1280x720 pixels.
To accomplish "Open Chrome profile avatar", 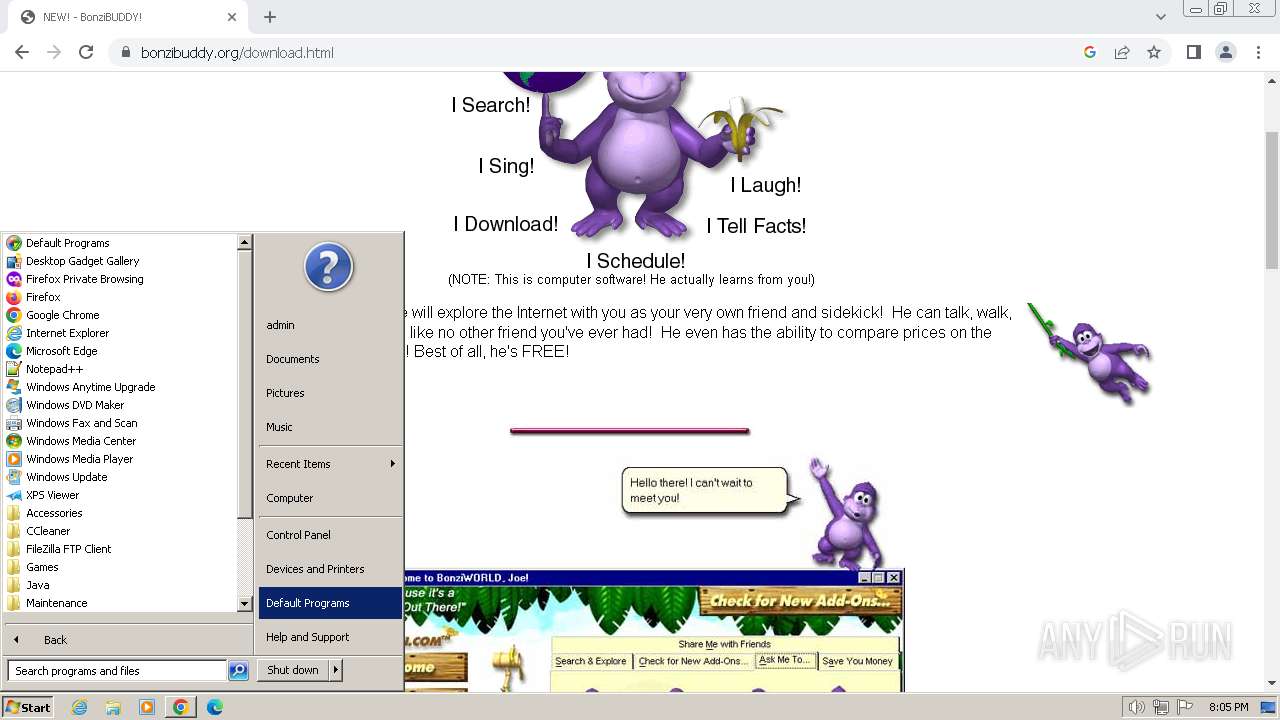I will (x=1226, y=52).
